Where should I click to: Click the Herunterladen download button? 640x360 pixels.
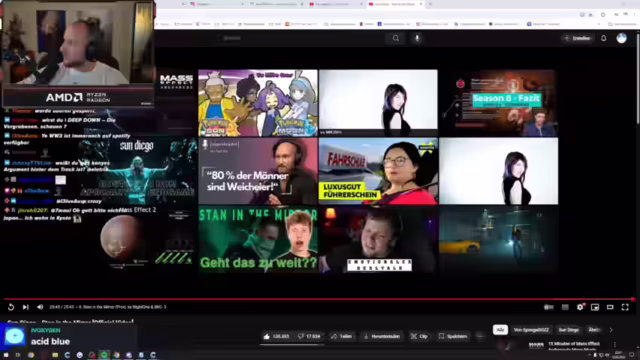click(x=382, y=336)
